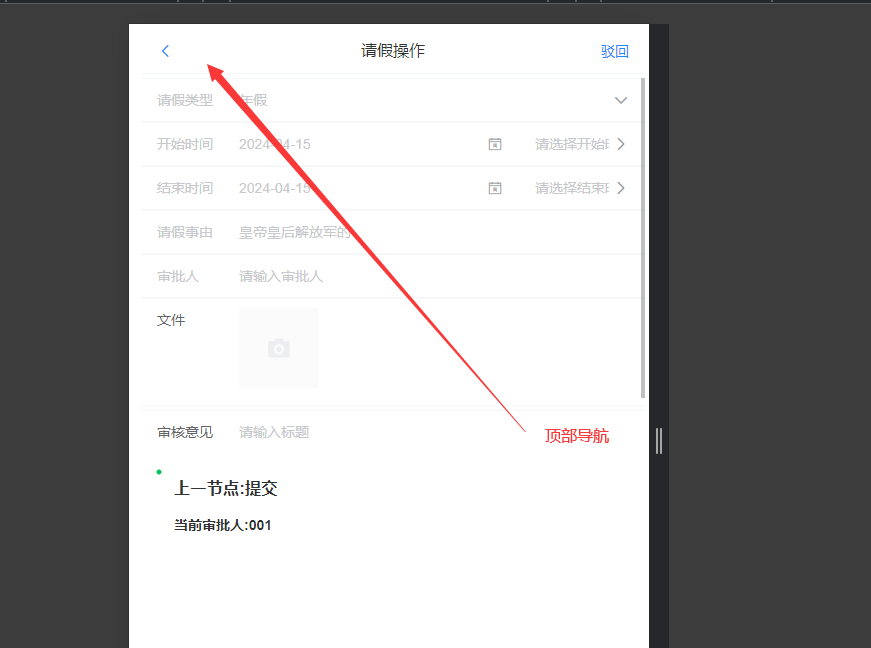Click the 当前审批人:001 text
The image size is (871, 648).
click(x=222, y=525)
